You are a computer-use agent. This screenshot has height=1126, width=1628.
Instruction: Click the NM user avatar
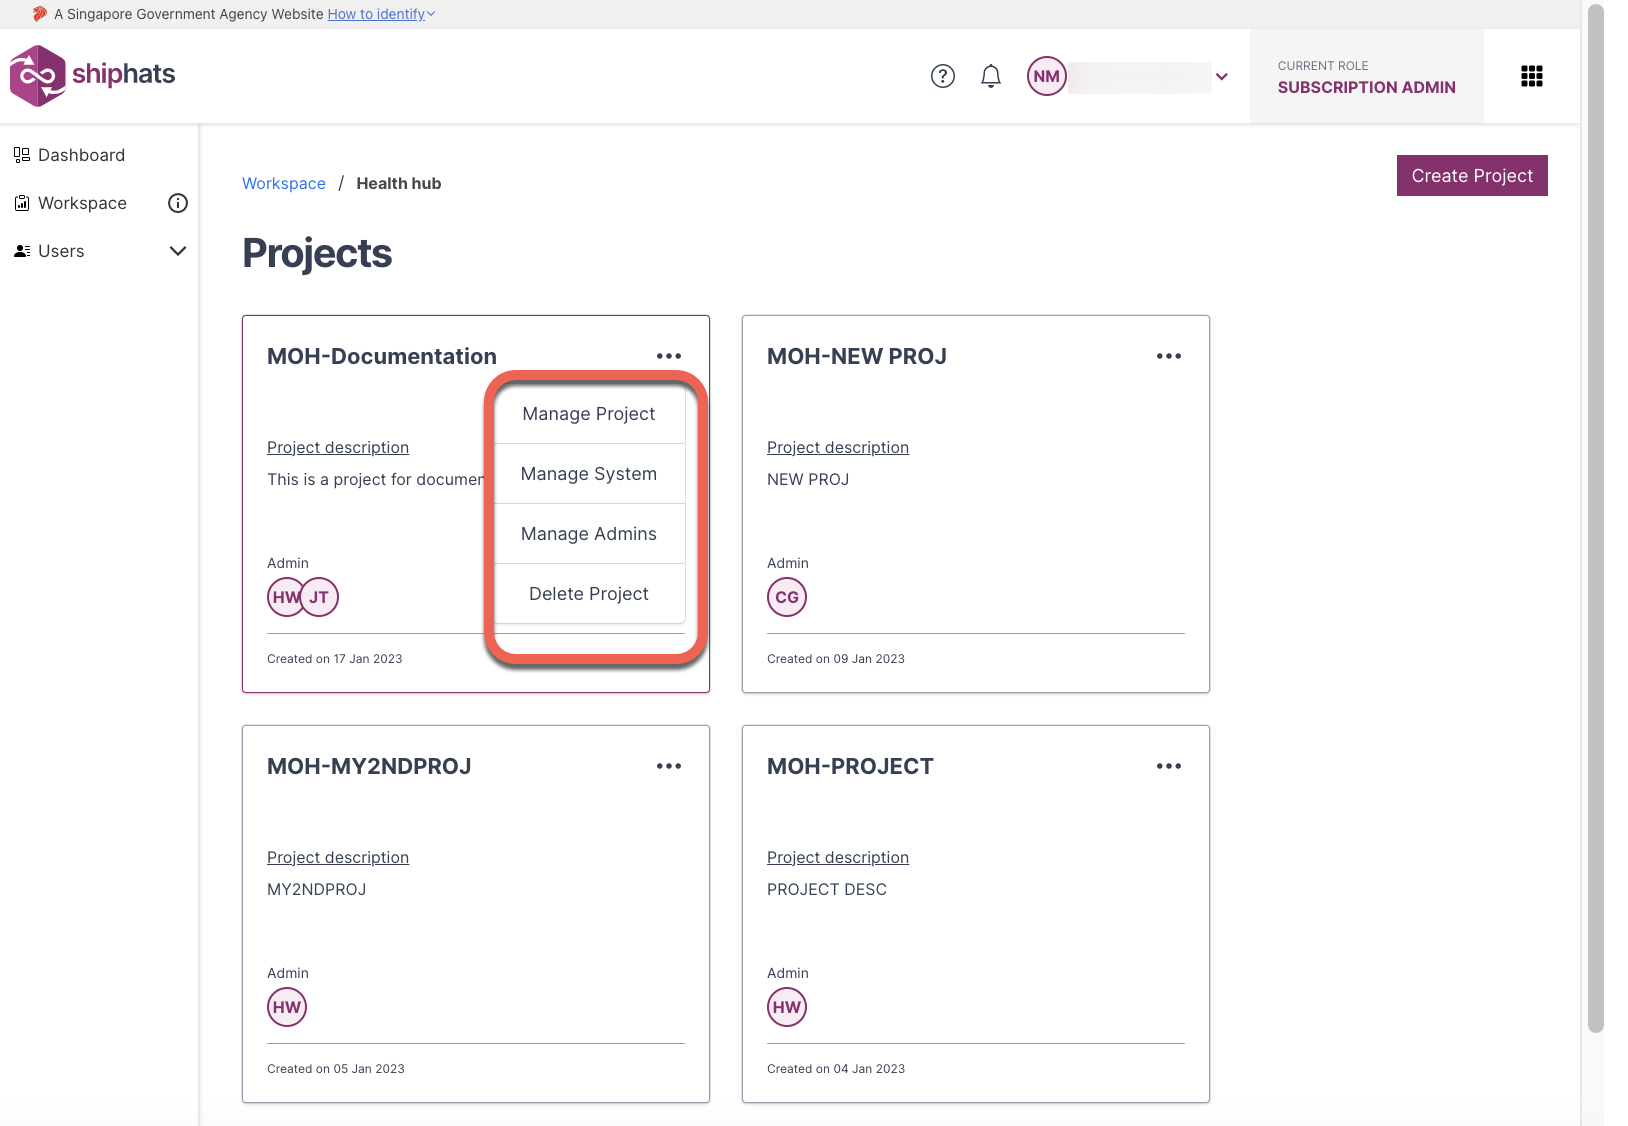point(1047,76)
